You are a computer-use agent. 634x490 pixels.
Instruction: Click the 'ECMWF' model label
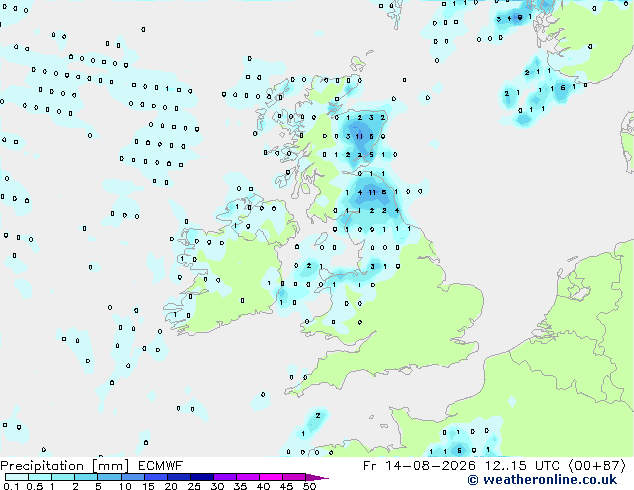click(x=161, y=466)
